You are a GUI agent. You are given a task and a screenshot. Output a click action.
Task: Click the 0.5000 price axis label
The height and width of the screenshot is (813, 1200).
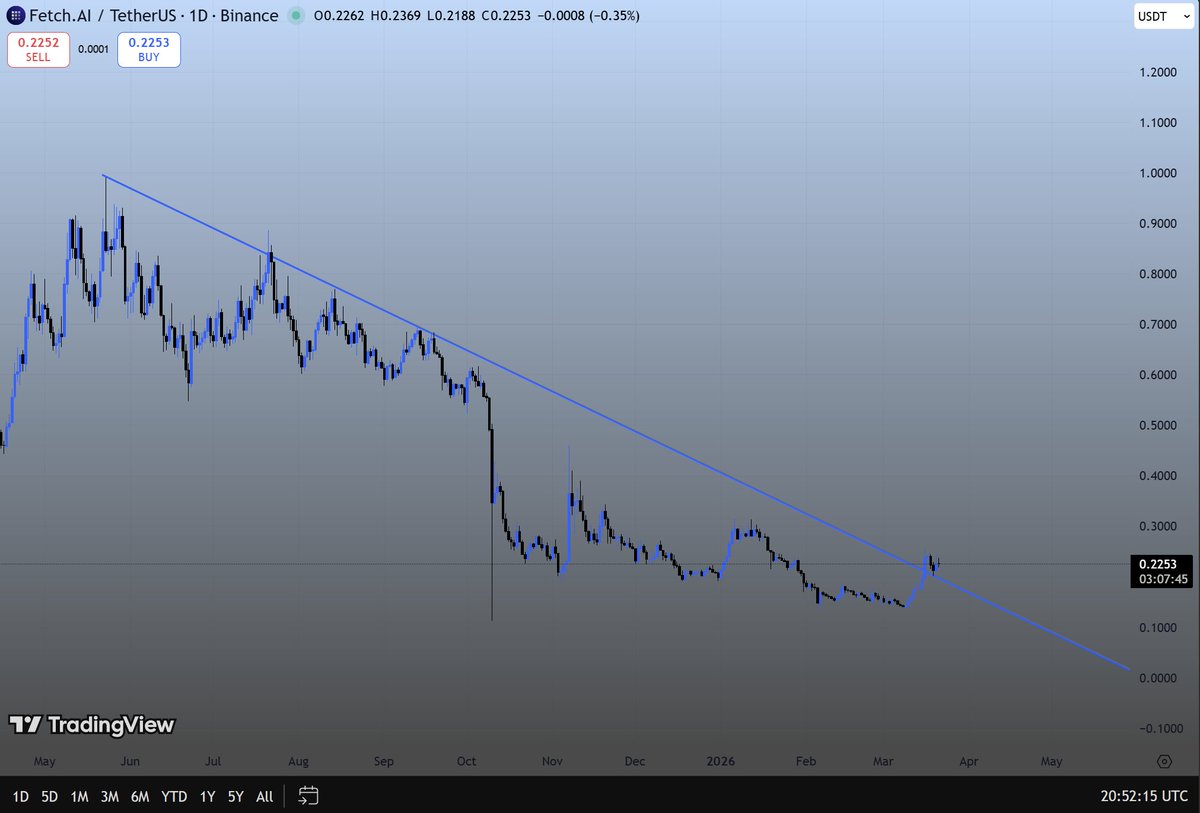1157,426
